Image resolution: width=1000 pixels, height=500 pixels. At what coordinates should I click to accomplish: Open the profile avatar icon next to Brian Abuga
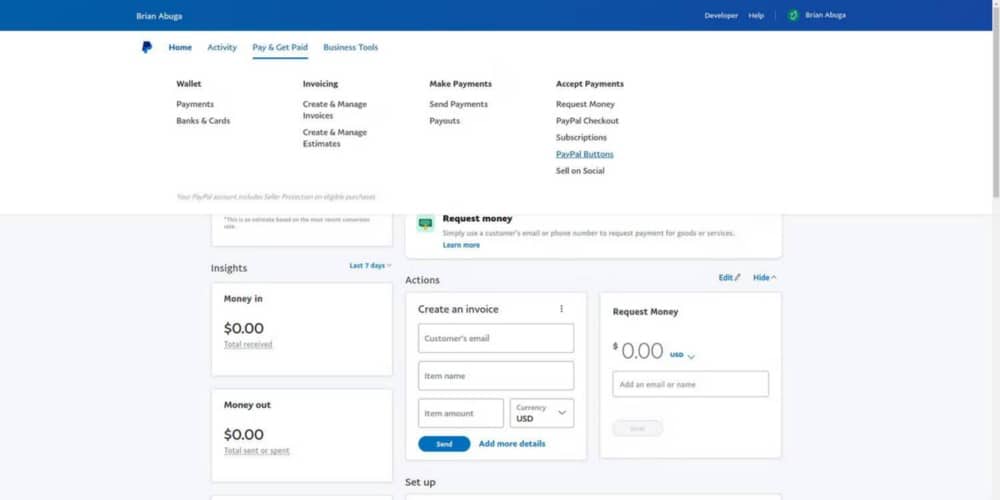(793, 15)
